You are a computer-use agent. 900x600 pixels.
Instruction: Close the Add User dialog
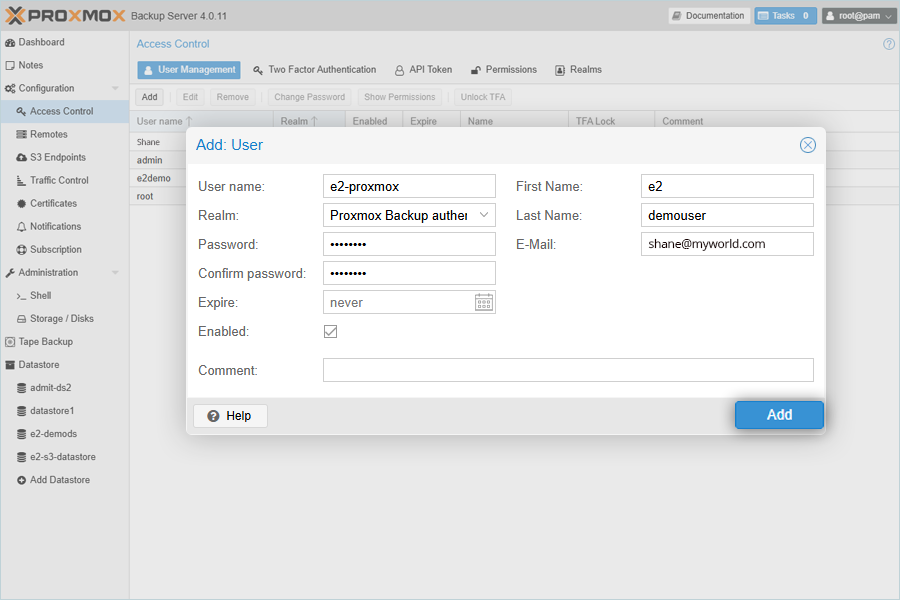coord(808,145)
